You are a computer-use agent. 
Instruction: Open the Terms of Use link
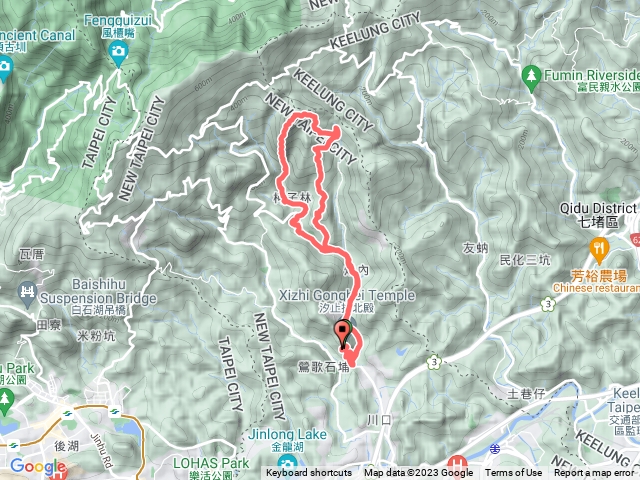[x=513, y=473]
